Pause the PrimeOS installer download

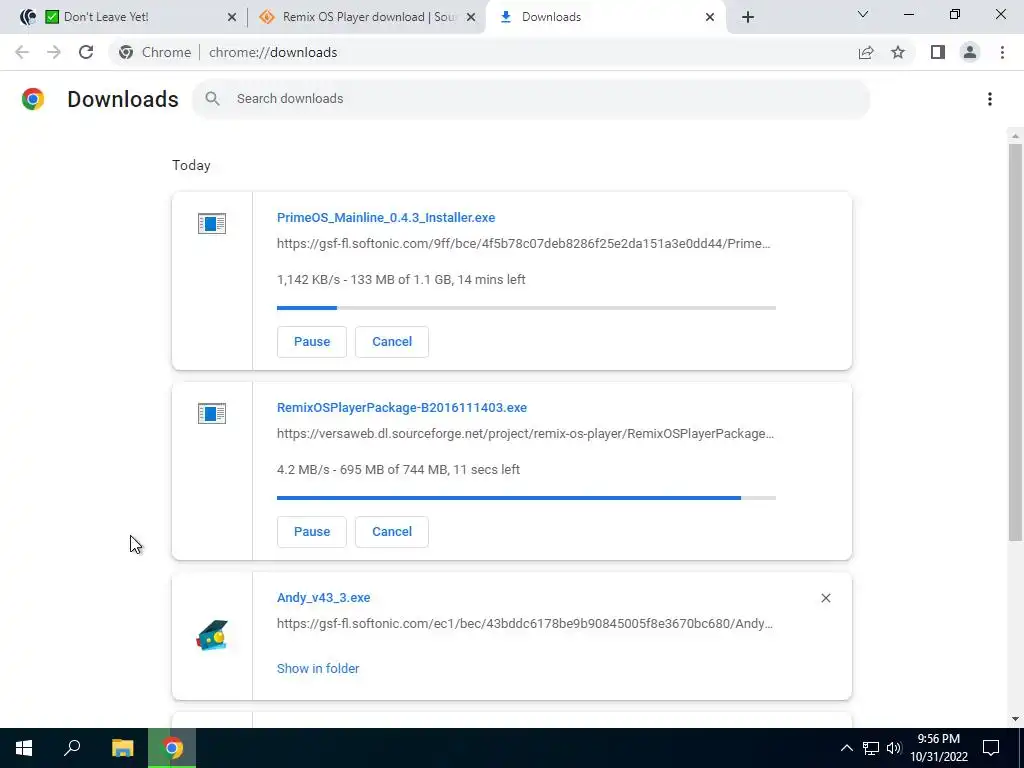(312, 342)
